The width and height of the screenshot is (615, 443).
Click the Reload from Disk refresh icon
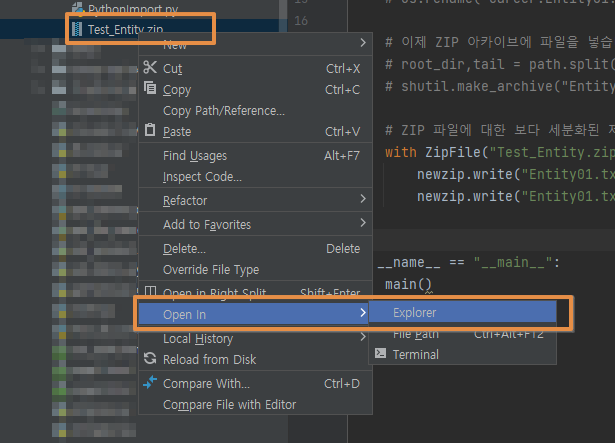point(150,358)
